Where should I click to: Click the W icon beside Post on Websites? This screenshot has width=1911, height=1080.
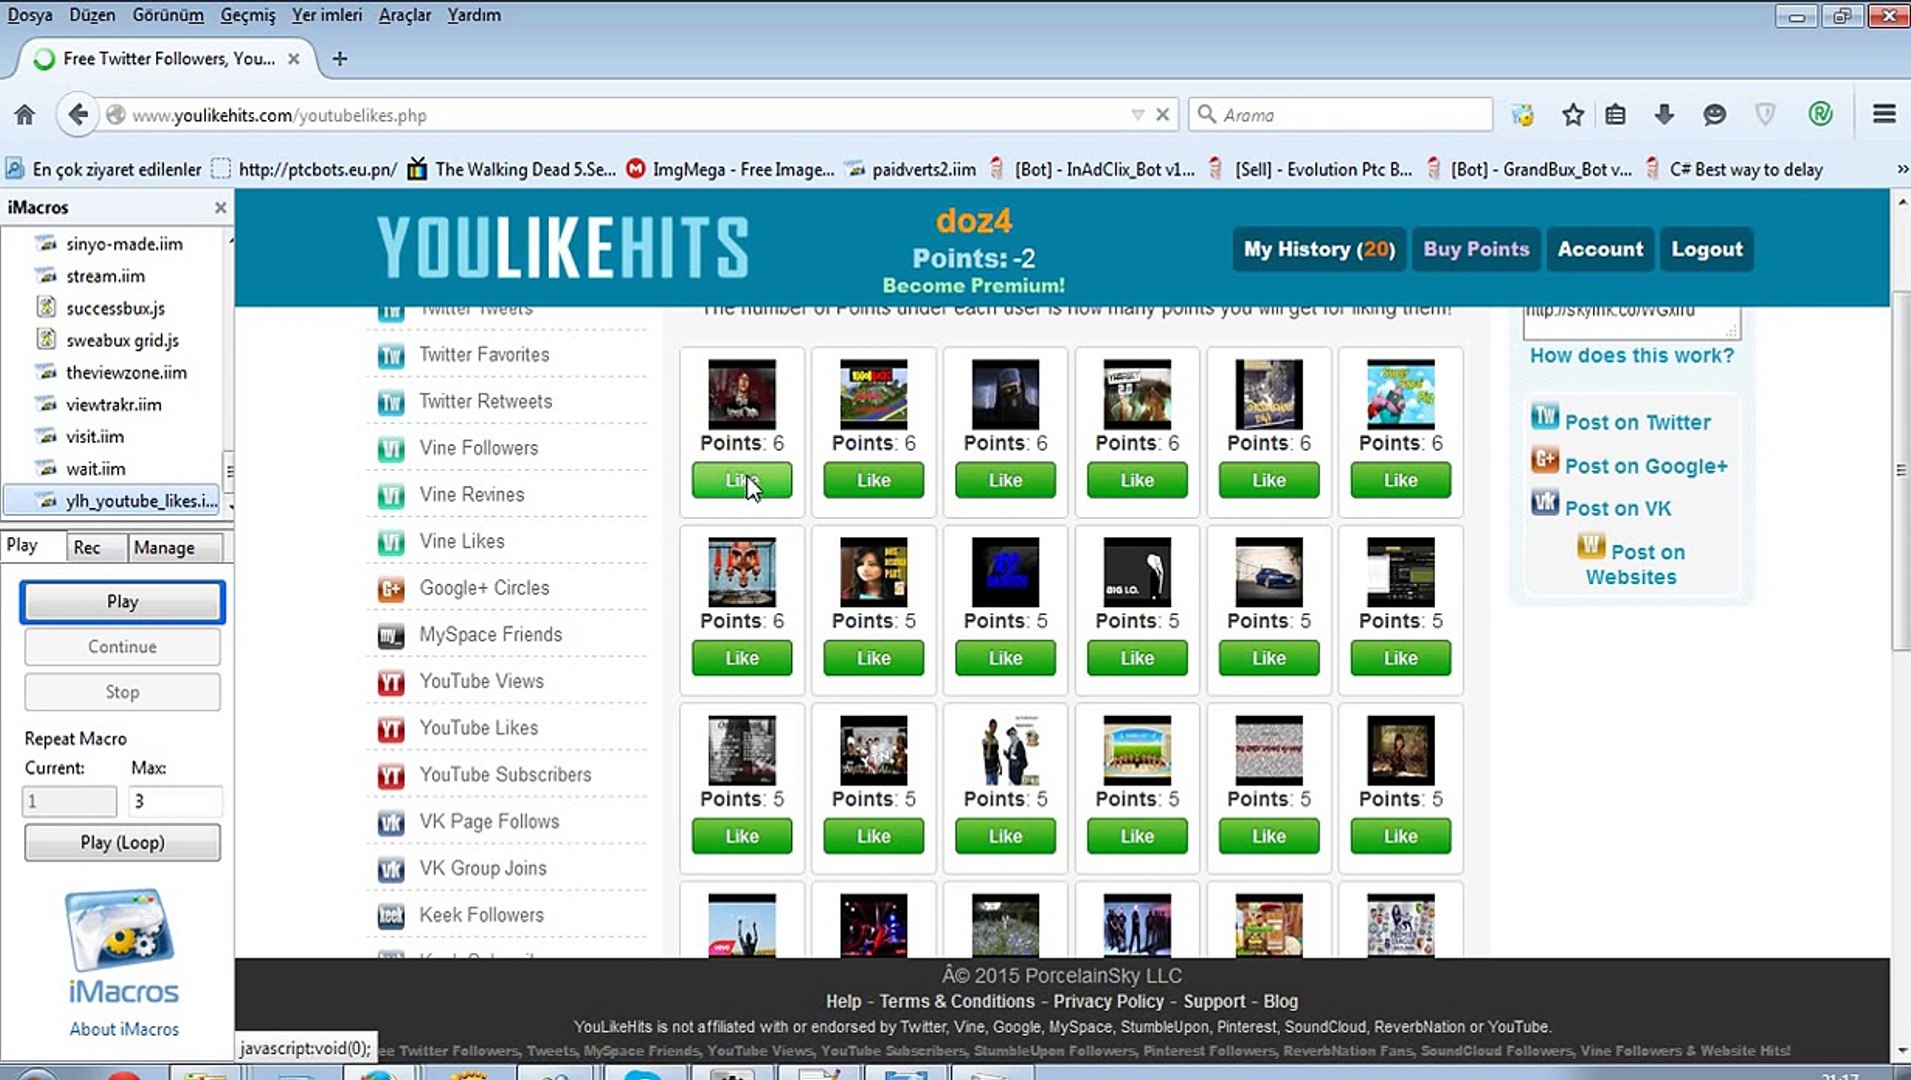(x=1591, y=546)
